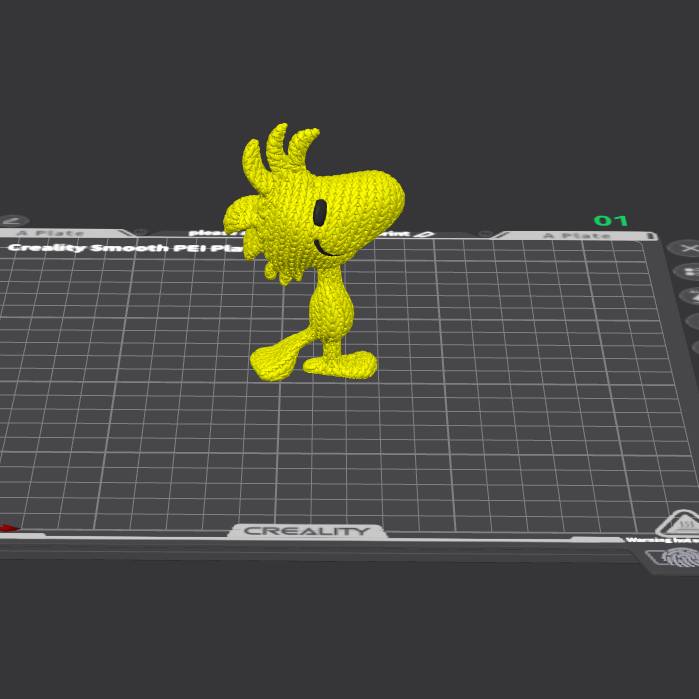Click the plate icon below the X icon
The width and height of the screenshot is (699, 699).
click(x=687, y=271)
